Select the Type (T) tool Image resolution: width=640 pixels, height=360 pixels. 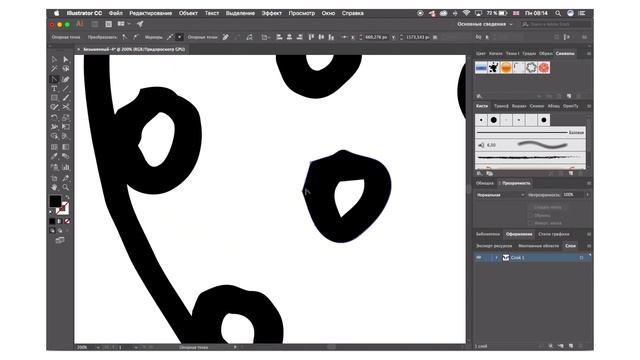click(x=54, y=88)
